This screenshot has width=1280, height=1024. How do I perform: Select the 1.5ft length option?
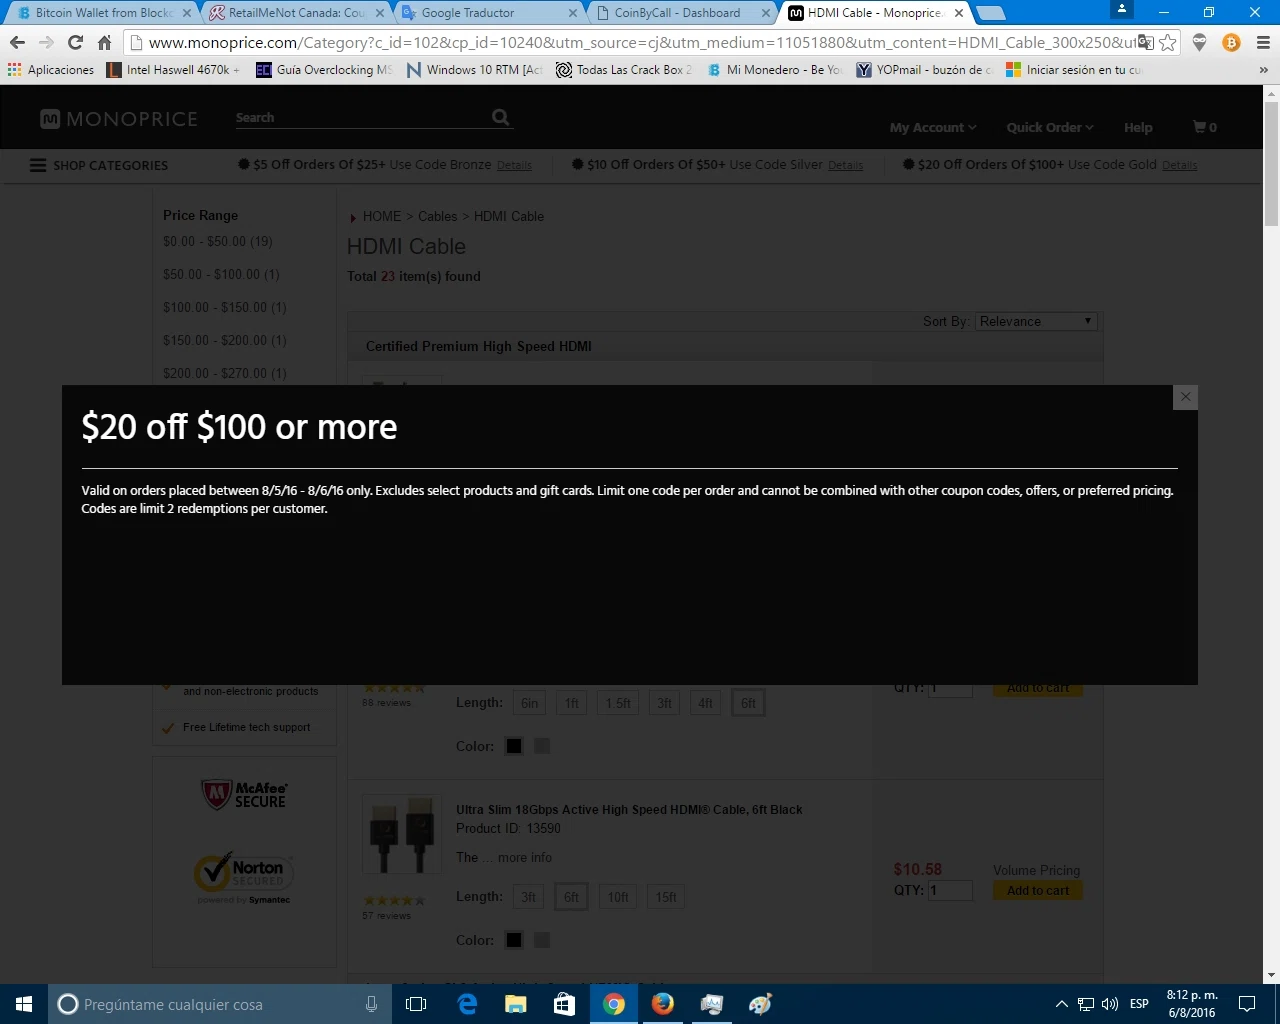click(x=618, y=703)
